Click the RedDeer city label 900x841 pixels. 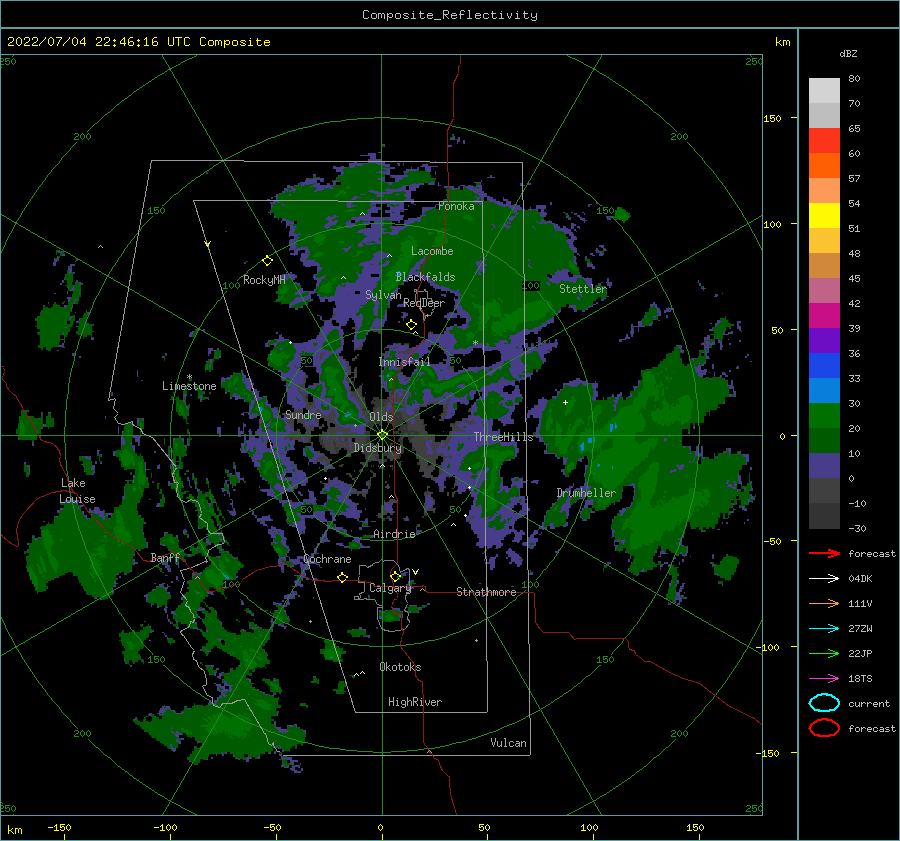coord(424,303)
